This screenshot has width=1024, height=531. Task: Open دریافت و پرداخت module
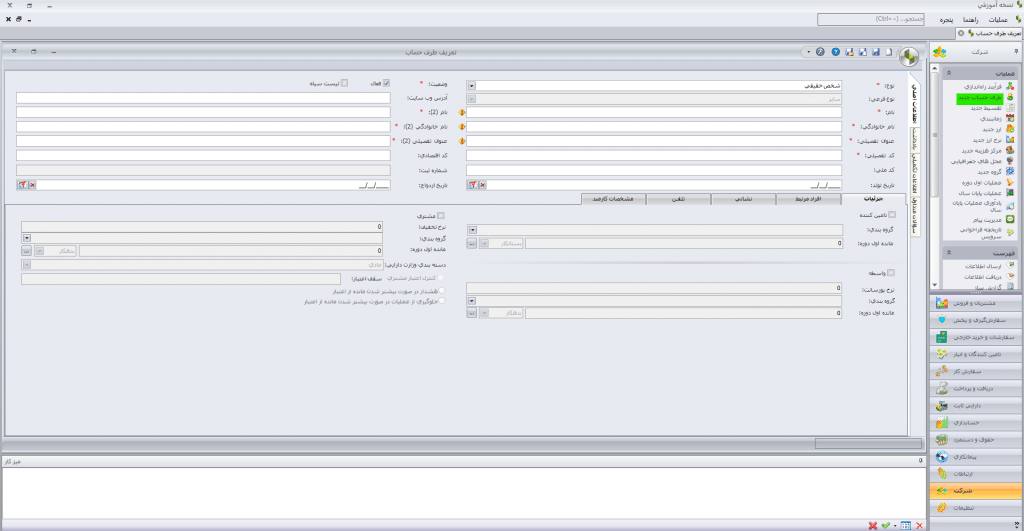976,389
